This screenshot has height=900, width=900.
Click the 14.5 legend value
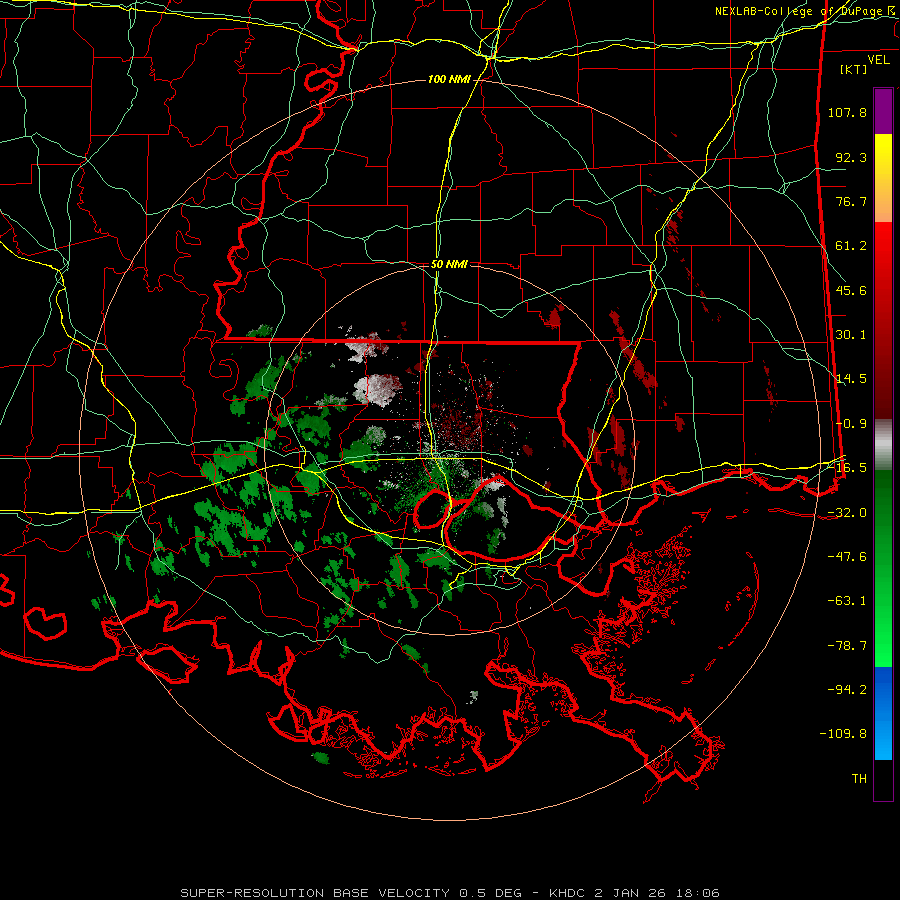point(851,379)
